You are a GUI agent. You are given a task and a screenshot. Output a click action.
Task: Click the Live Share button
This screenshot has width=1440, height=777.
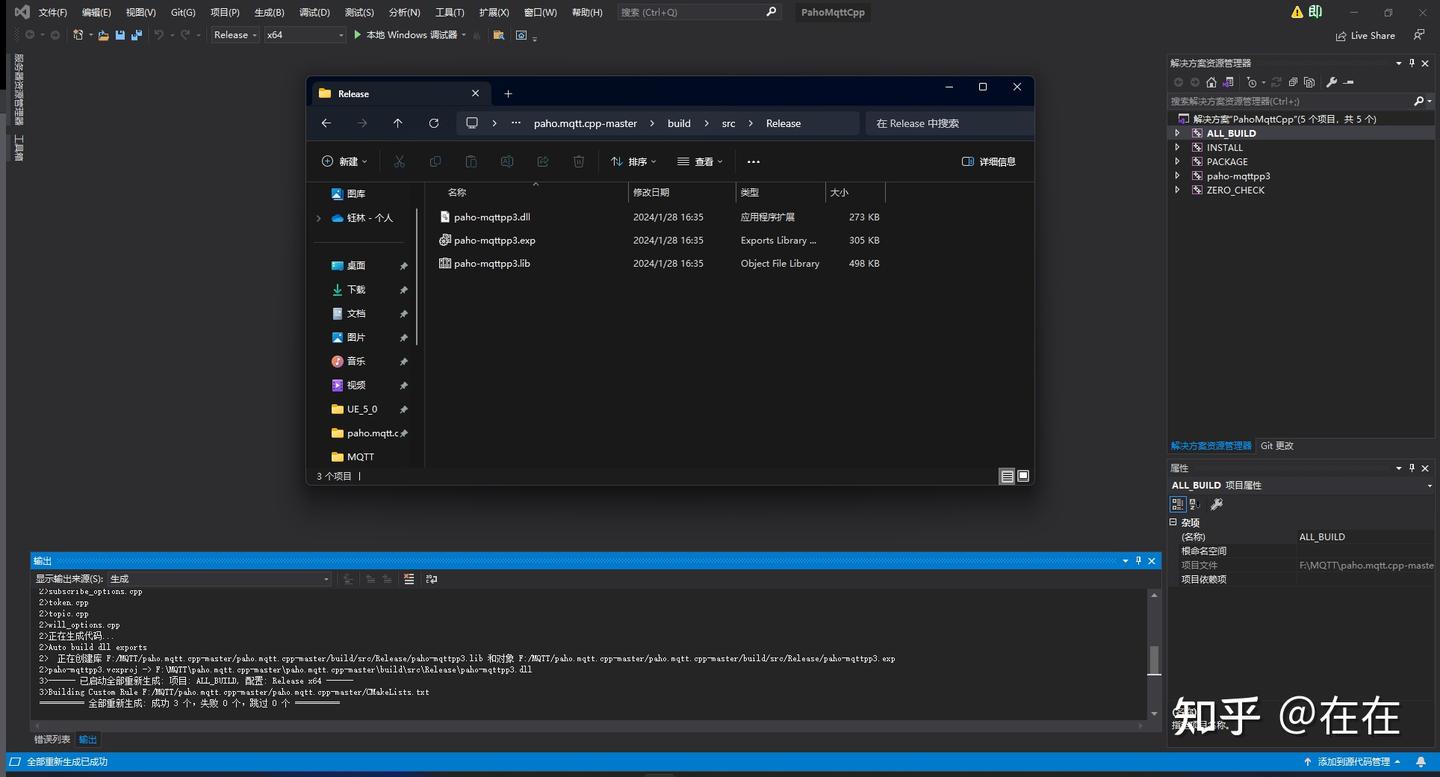click(1365, 35)
